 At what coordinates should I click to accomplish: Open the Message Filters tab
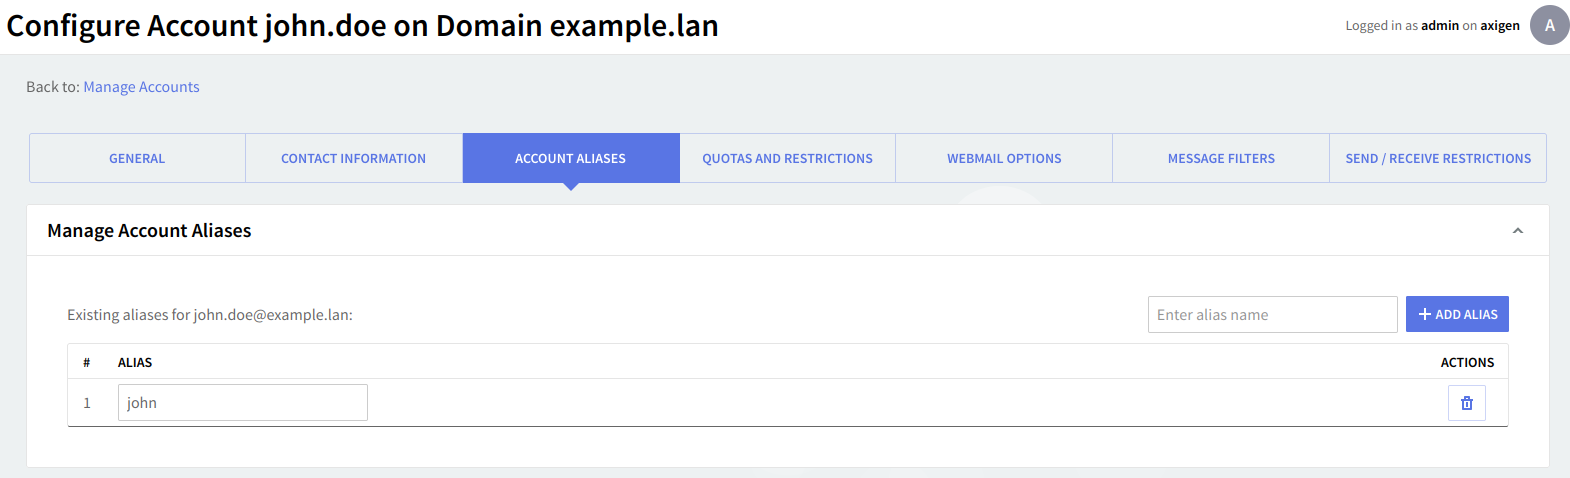pyautogui.click(x=1221, y=158)
